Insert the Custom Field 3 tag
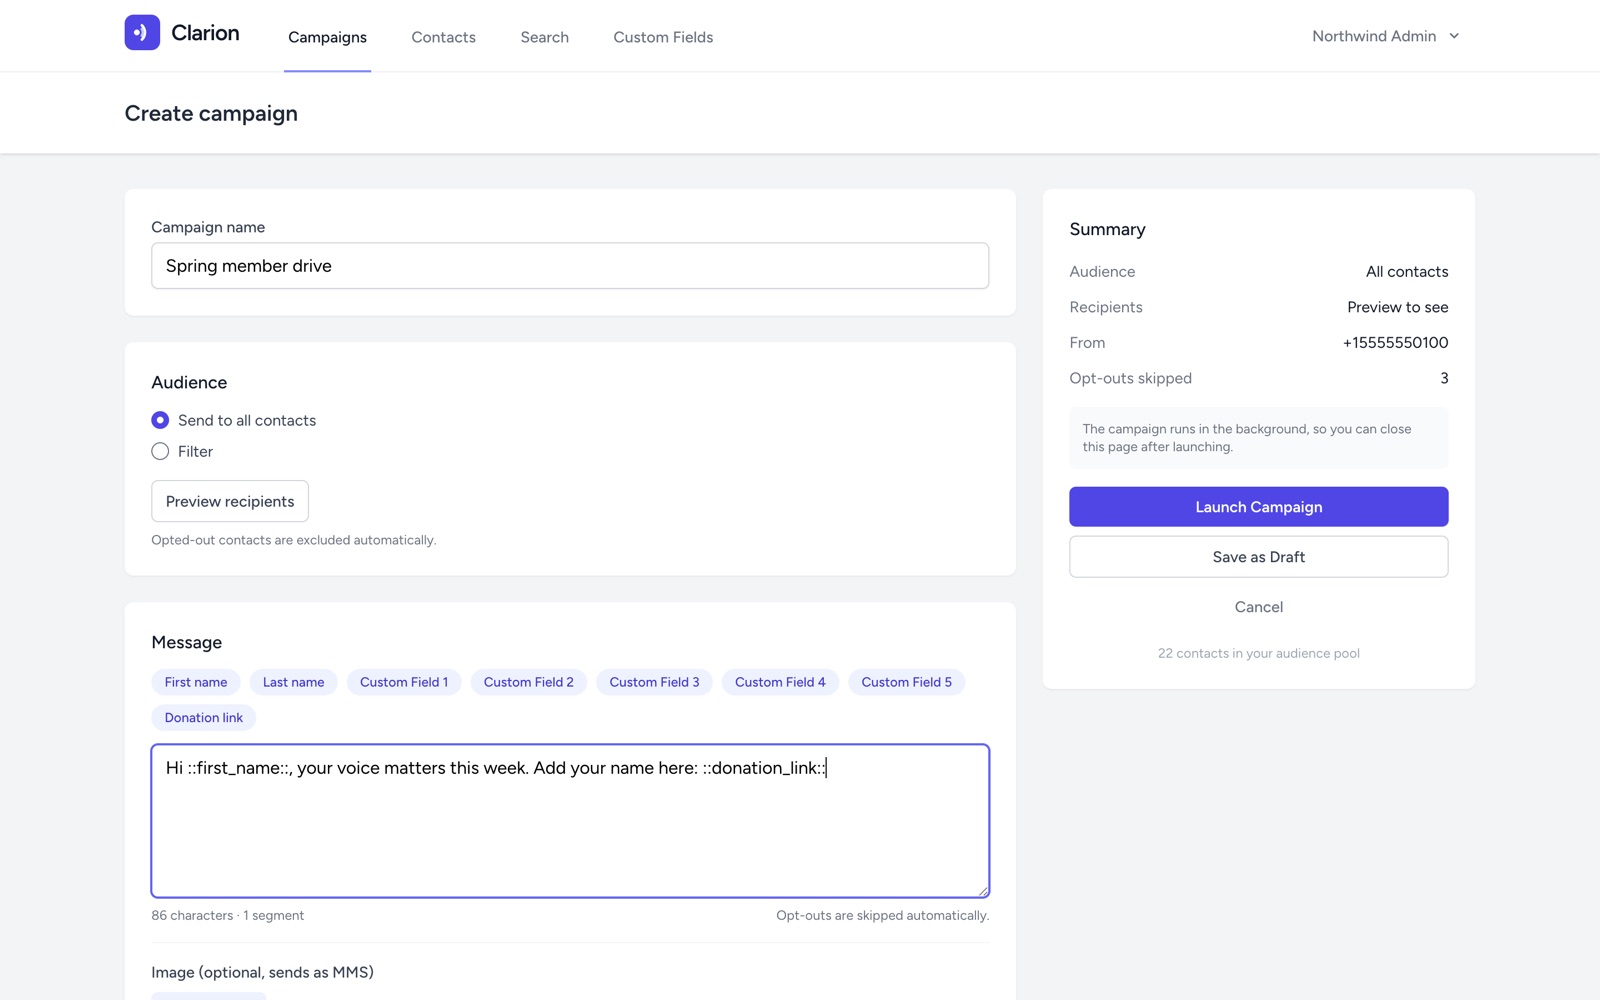The height and width of the screenshot is (1000, 1600). [654, 682]
